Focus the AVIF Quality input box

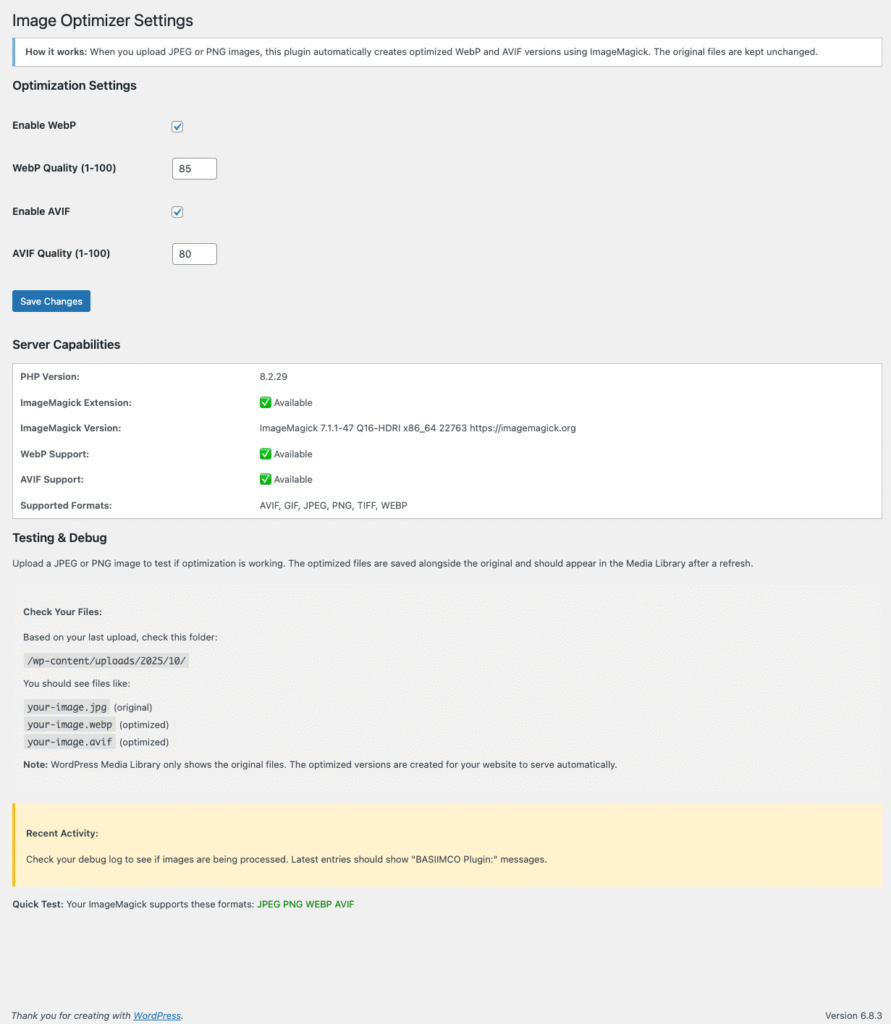tap(194, 254)
